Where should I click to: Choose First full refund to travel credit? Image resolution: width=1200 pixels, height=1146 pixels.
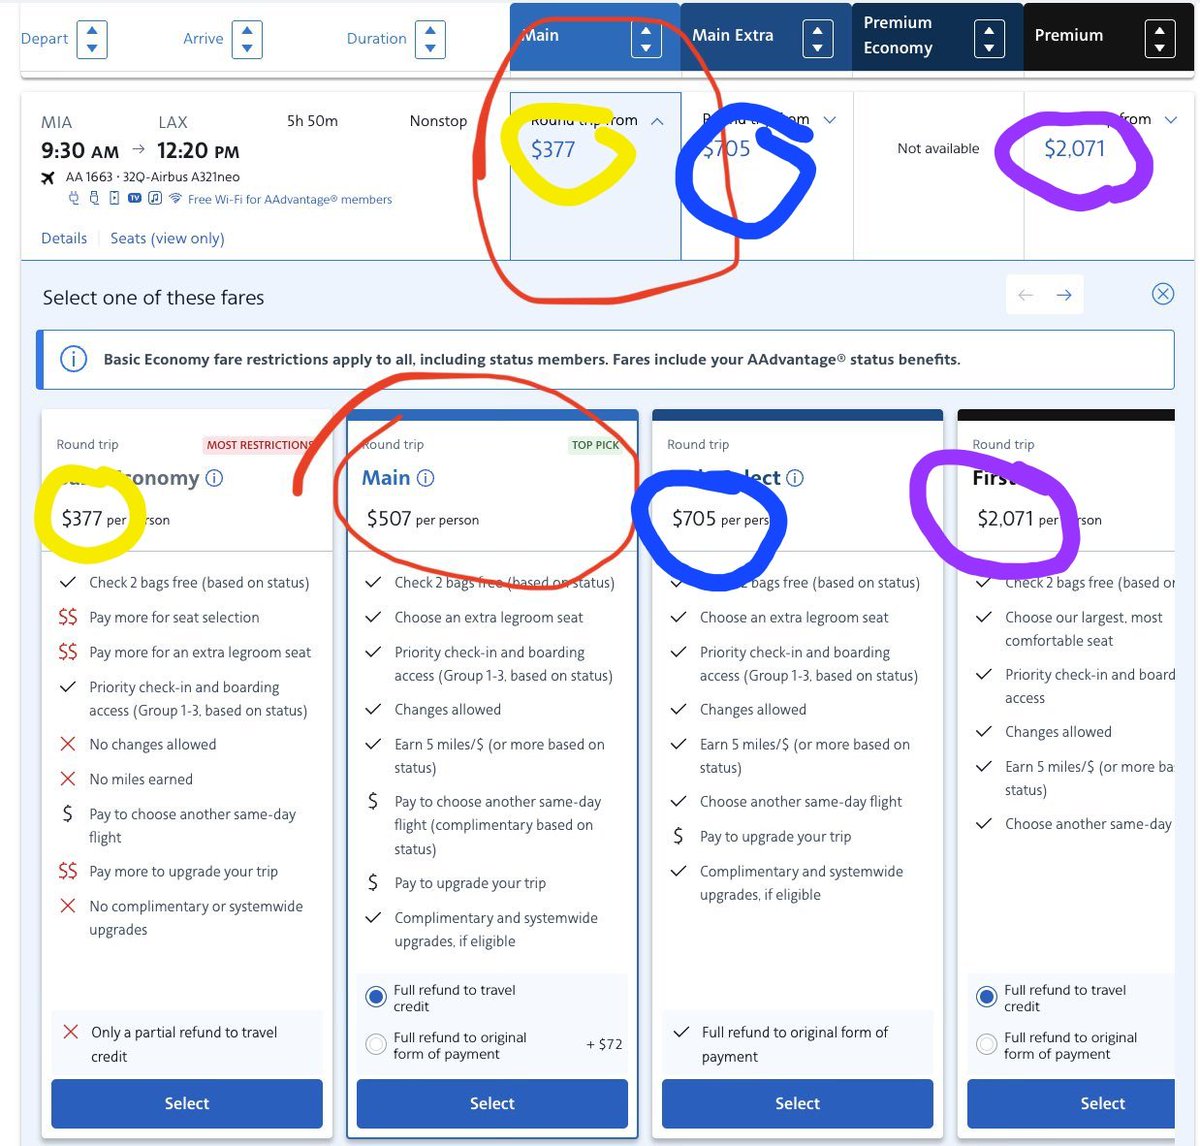[x=986, y=996]
